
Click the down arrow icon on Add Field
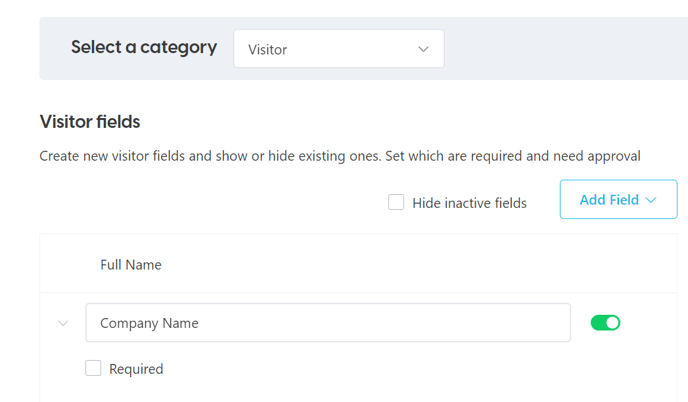[651, 200]
